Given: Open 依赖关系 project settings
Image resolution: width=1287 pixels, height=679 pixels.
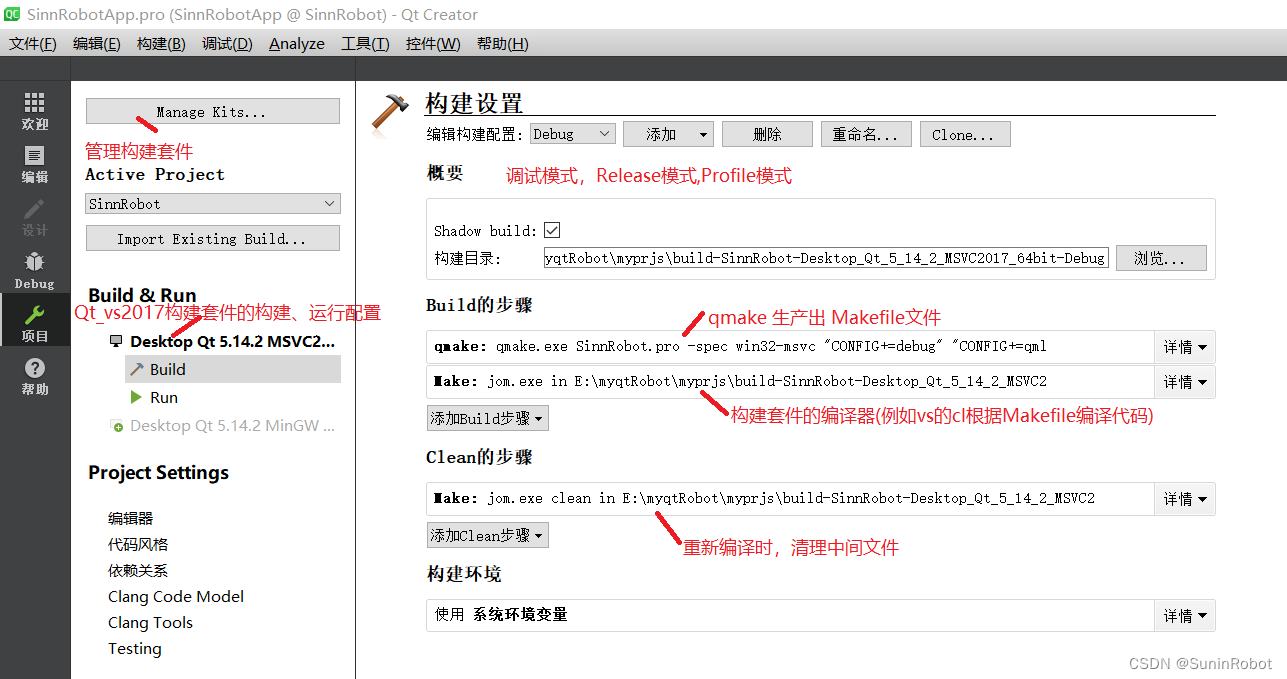Looking at the screenshot, I should click(138, 570).
